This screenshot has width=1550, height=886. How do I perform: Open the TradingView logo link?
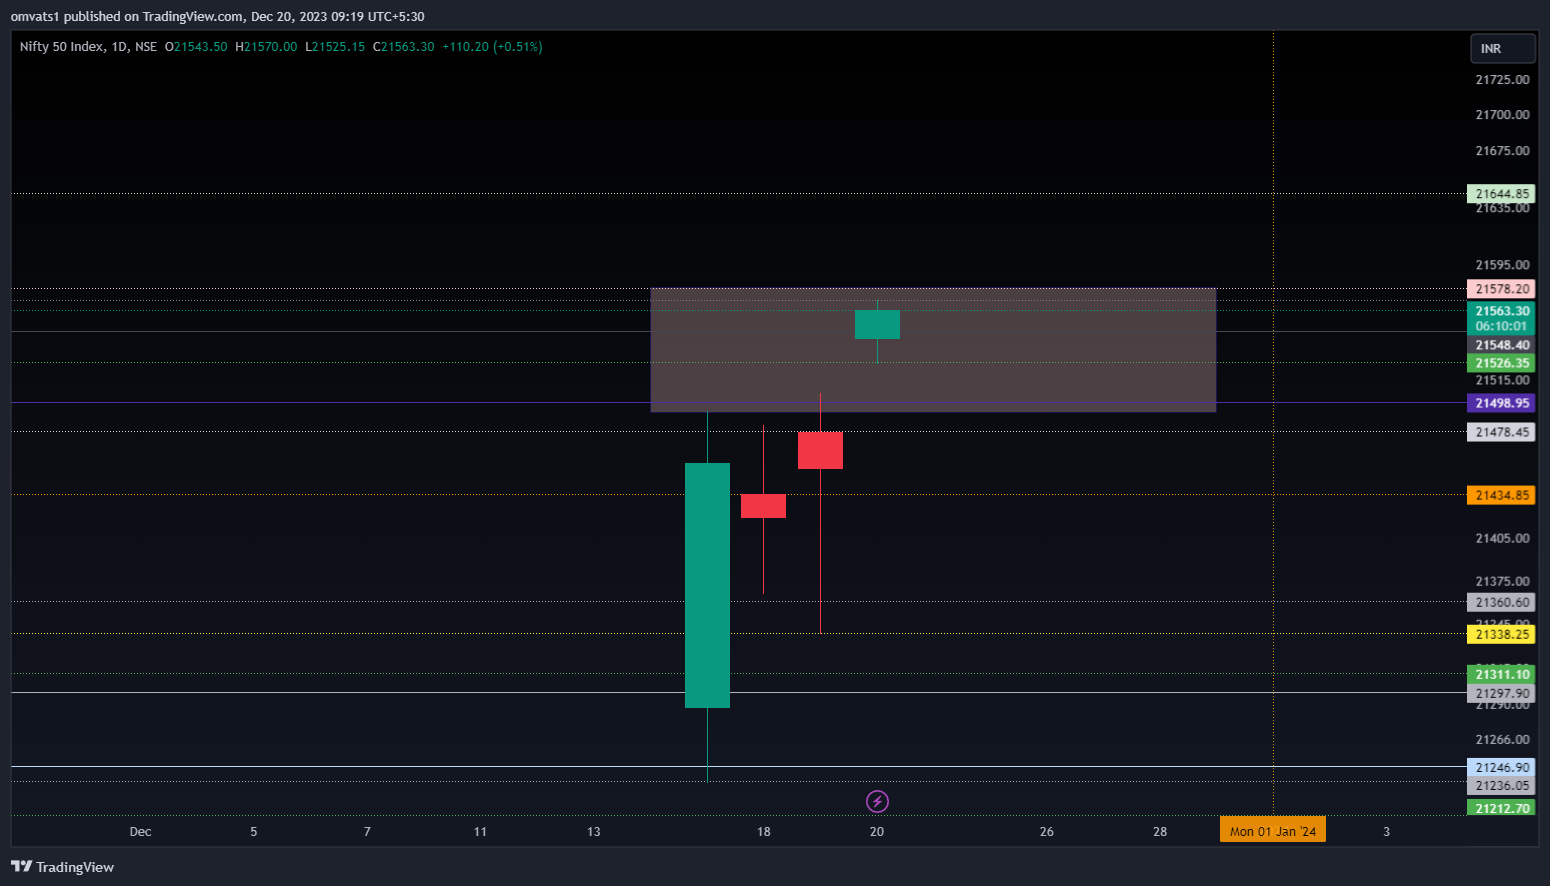coord(63,867)
